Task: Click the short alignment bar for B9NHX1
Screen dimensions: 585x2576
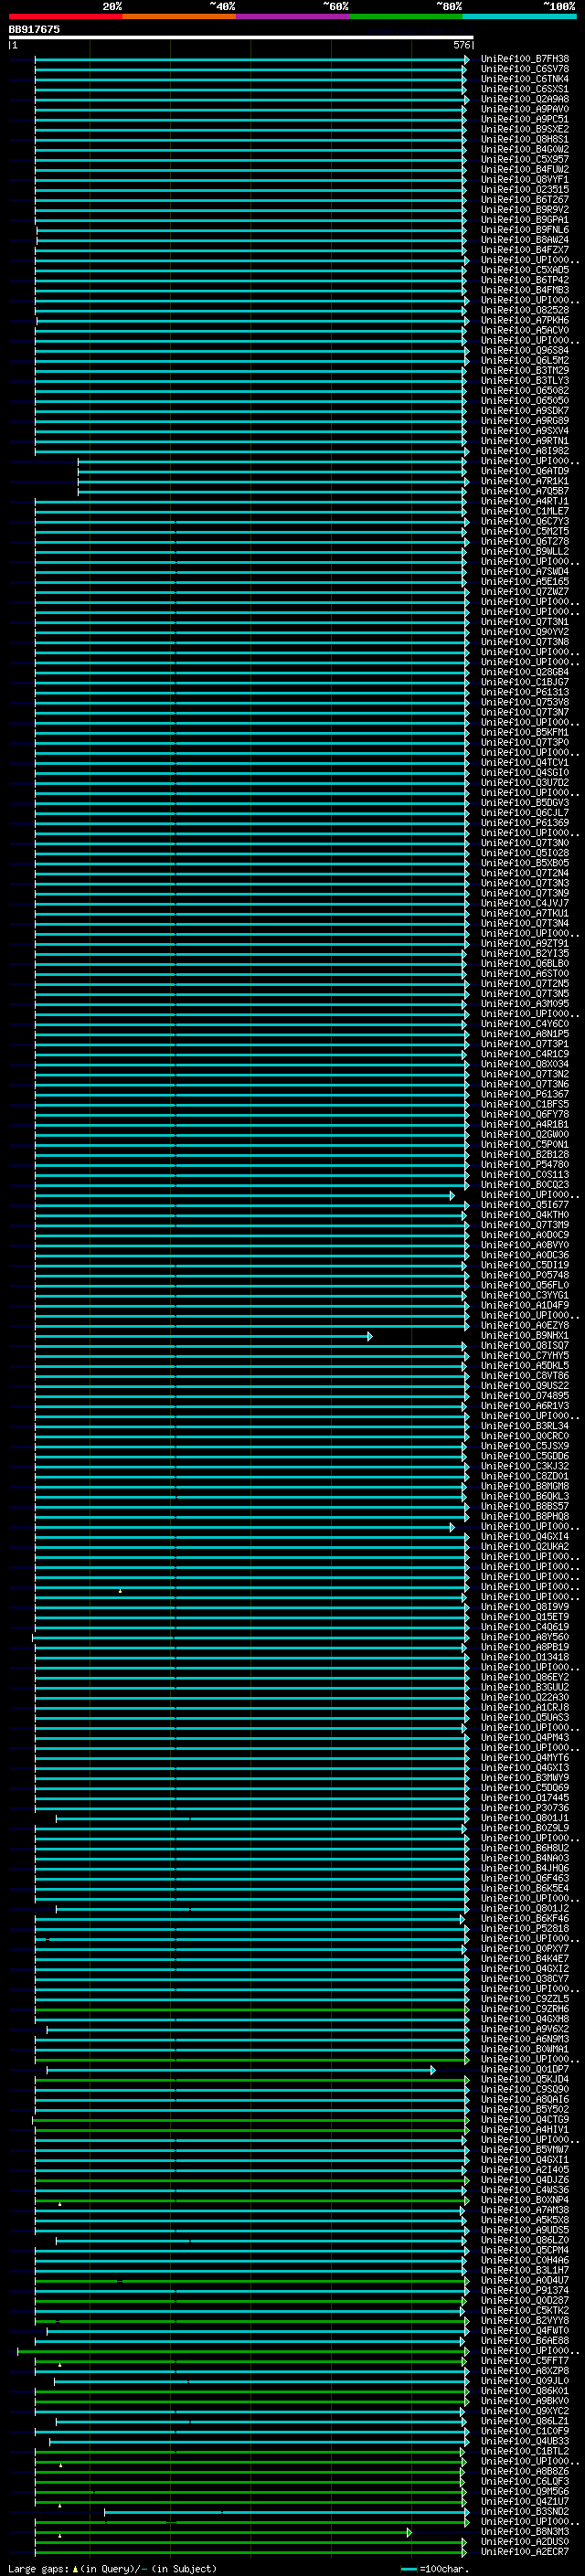Action: [203, 1336]
